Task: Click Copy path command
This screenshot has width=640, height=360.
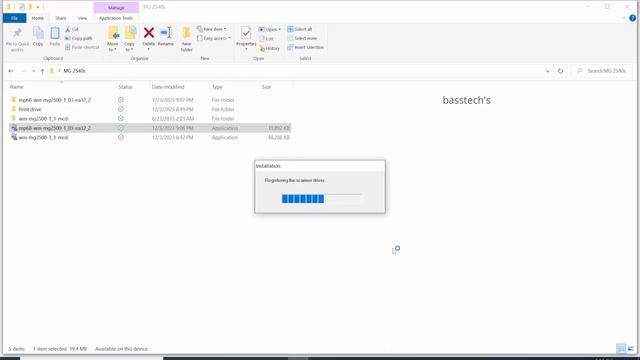Action: [x=79, y=38]
